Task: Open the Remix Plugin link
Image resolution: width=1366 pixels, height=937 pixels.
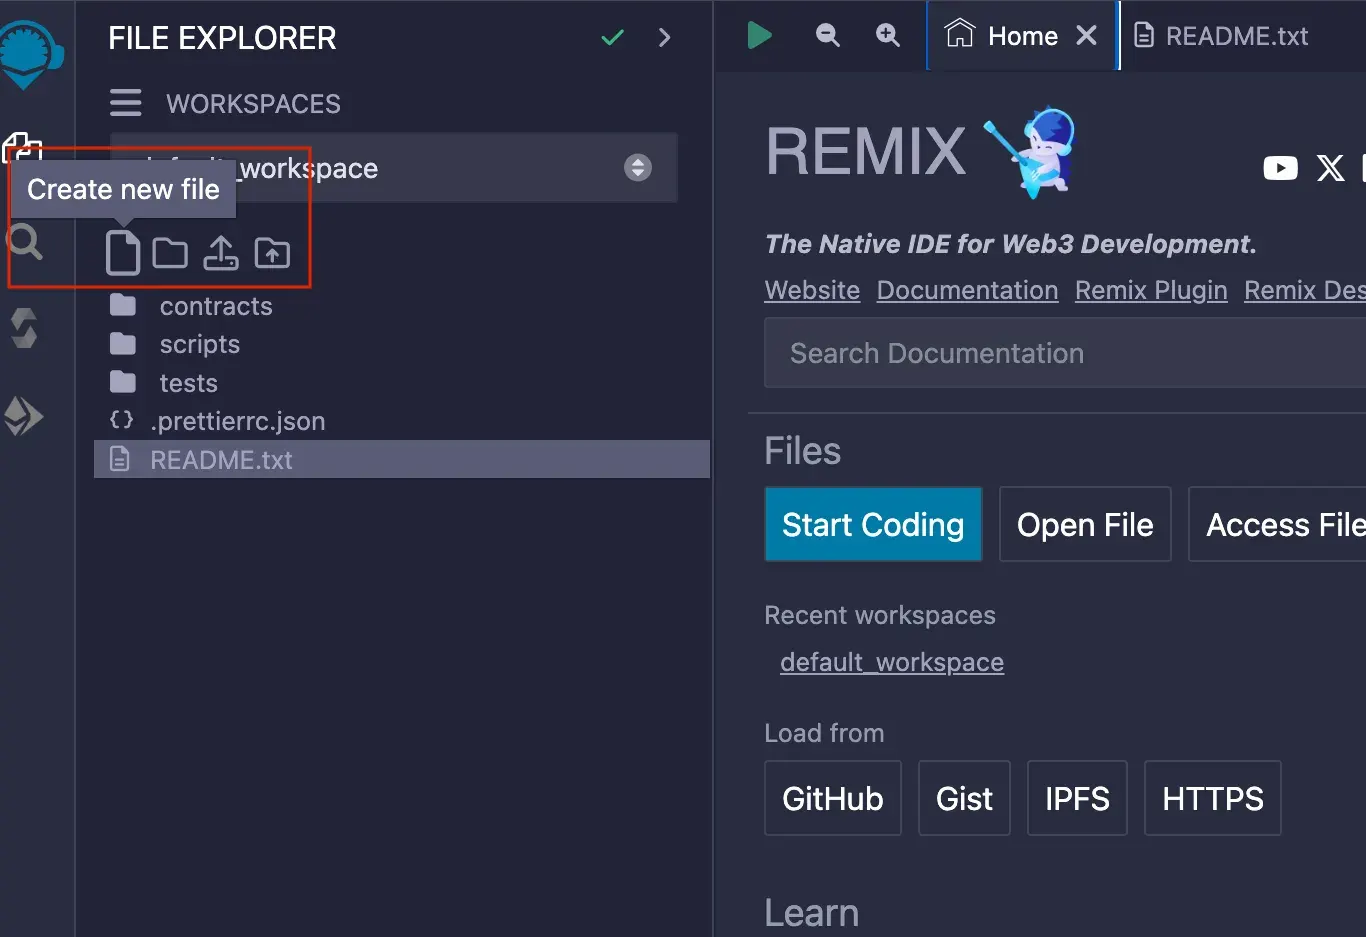Action: [x=1151, y=290]
